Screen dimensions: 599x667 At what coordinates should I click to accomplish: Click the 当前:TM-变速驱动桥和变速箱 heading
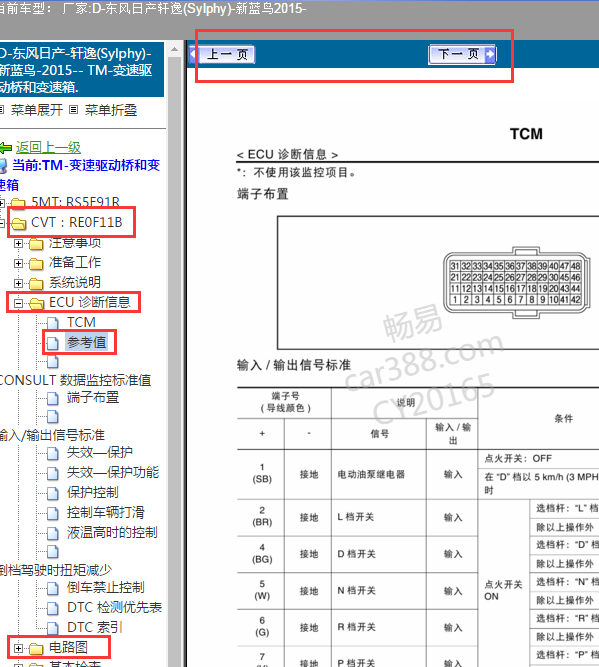[80, 175]
